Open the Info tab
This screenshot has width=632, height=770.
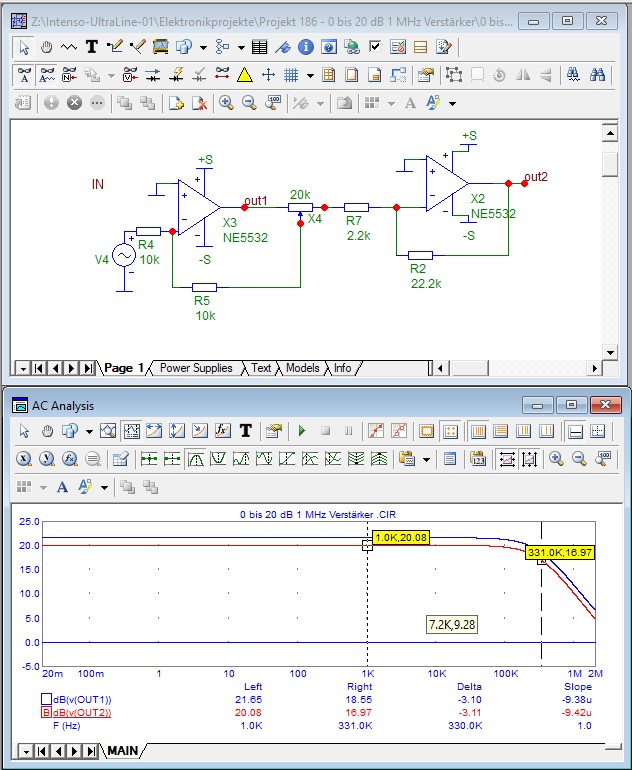342,368
